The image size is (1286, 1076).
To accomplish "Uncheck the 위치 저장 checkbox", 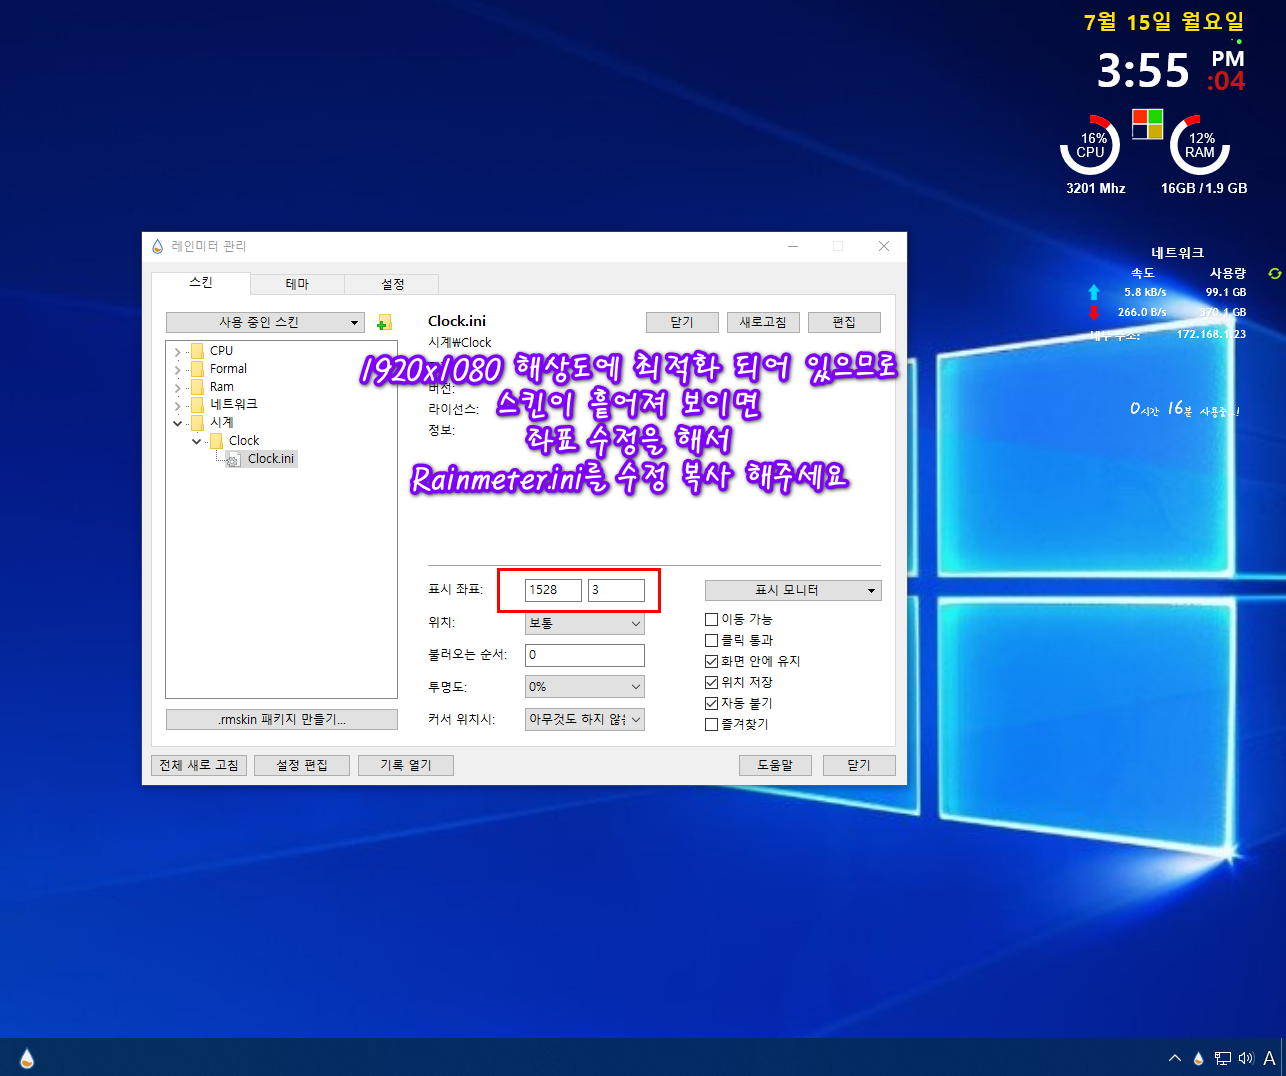I will [711, 683].
